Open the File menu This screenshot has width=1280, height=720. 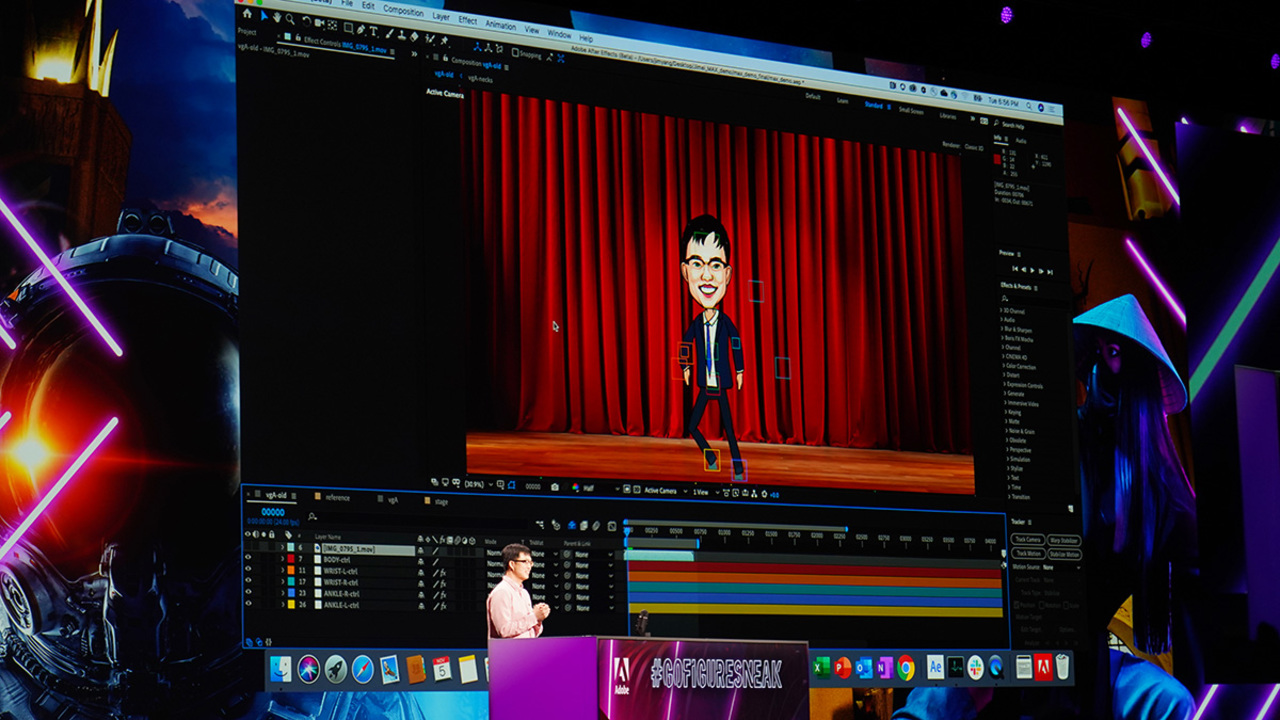(x=347, y=3)
